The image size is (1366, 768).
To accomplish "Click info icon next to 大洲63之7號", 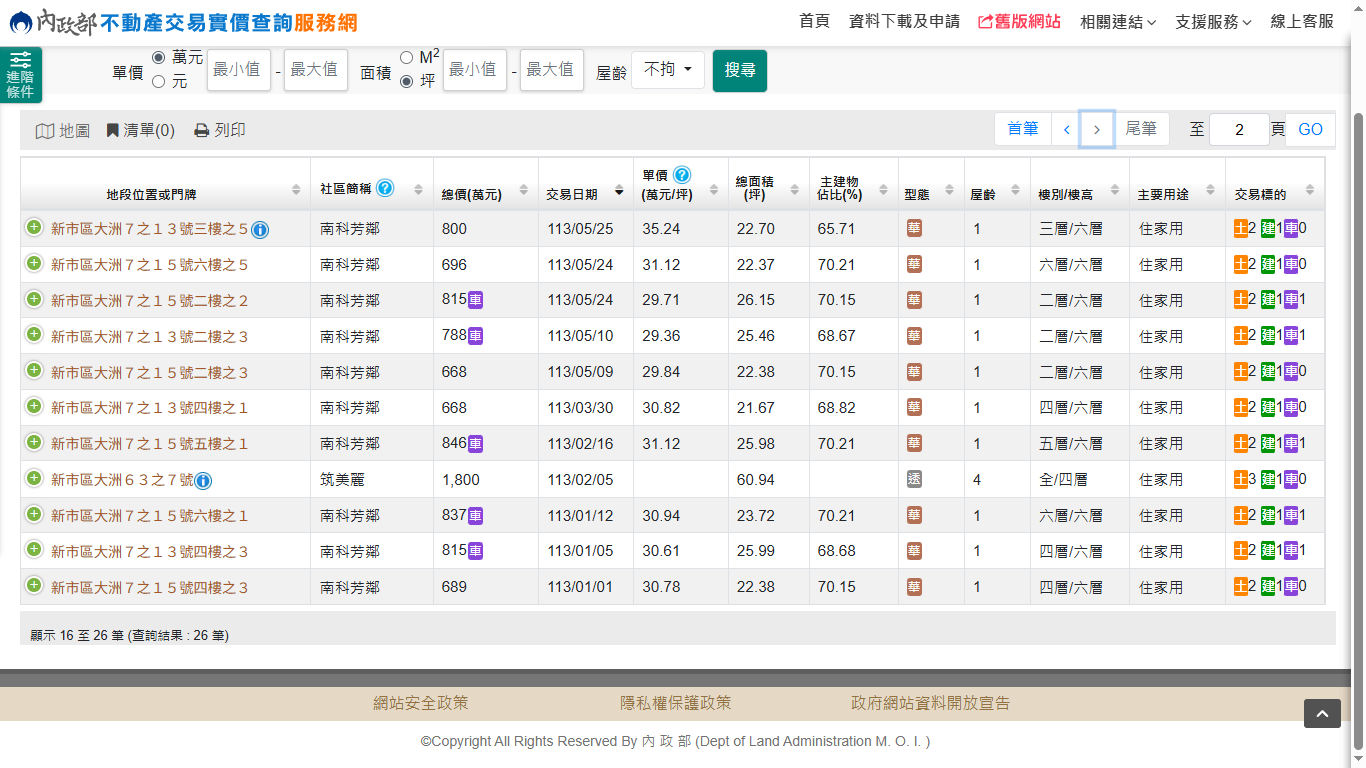I will point(203,481).
